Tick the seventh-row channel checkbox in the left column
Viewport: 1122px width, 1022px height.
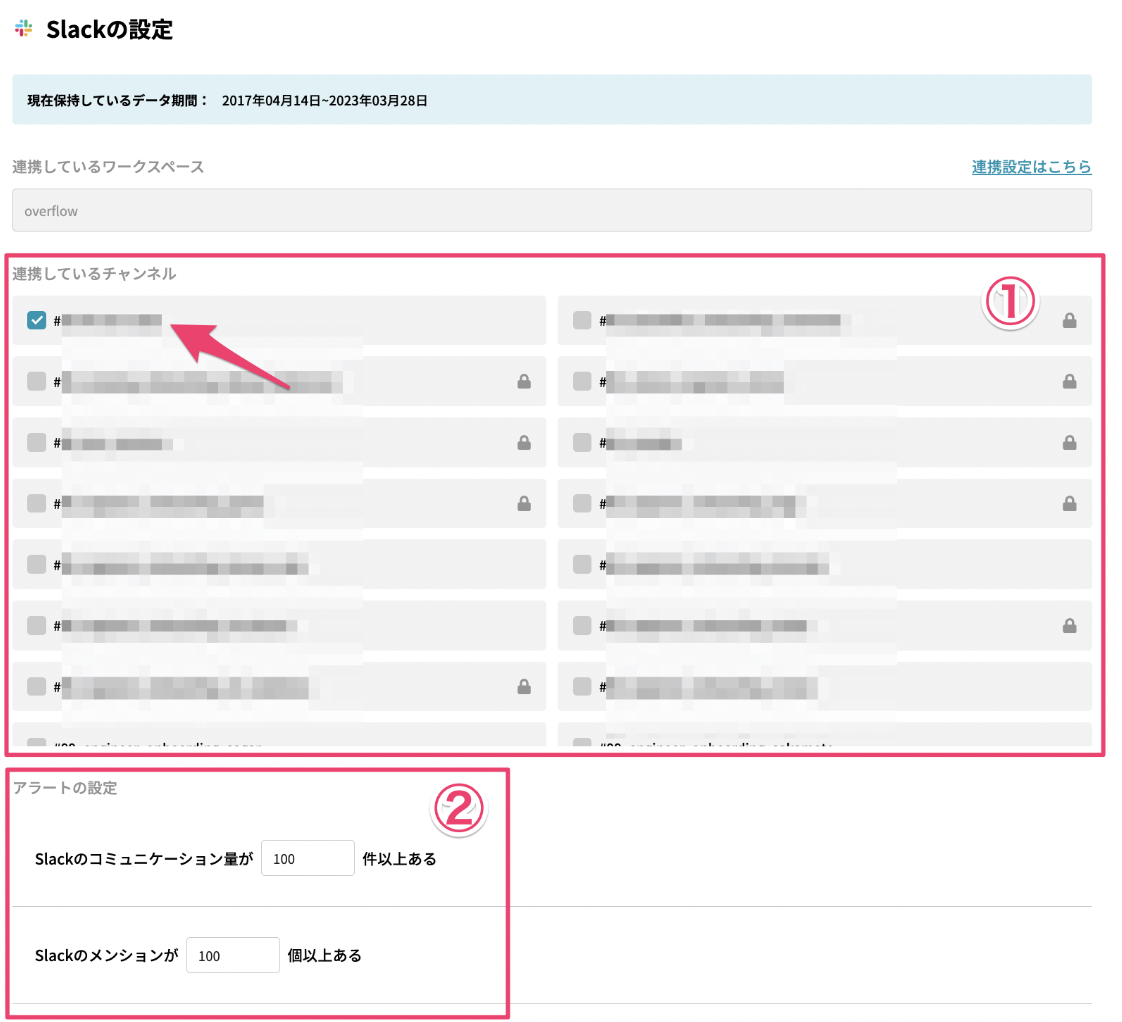coord(36,686)
